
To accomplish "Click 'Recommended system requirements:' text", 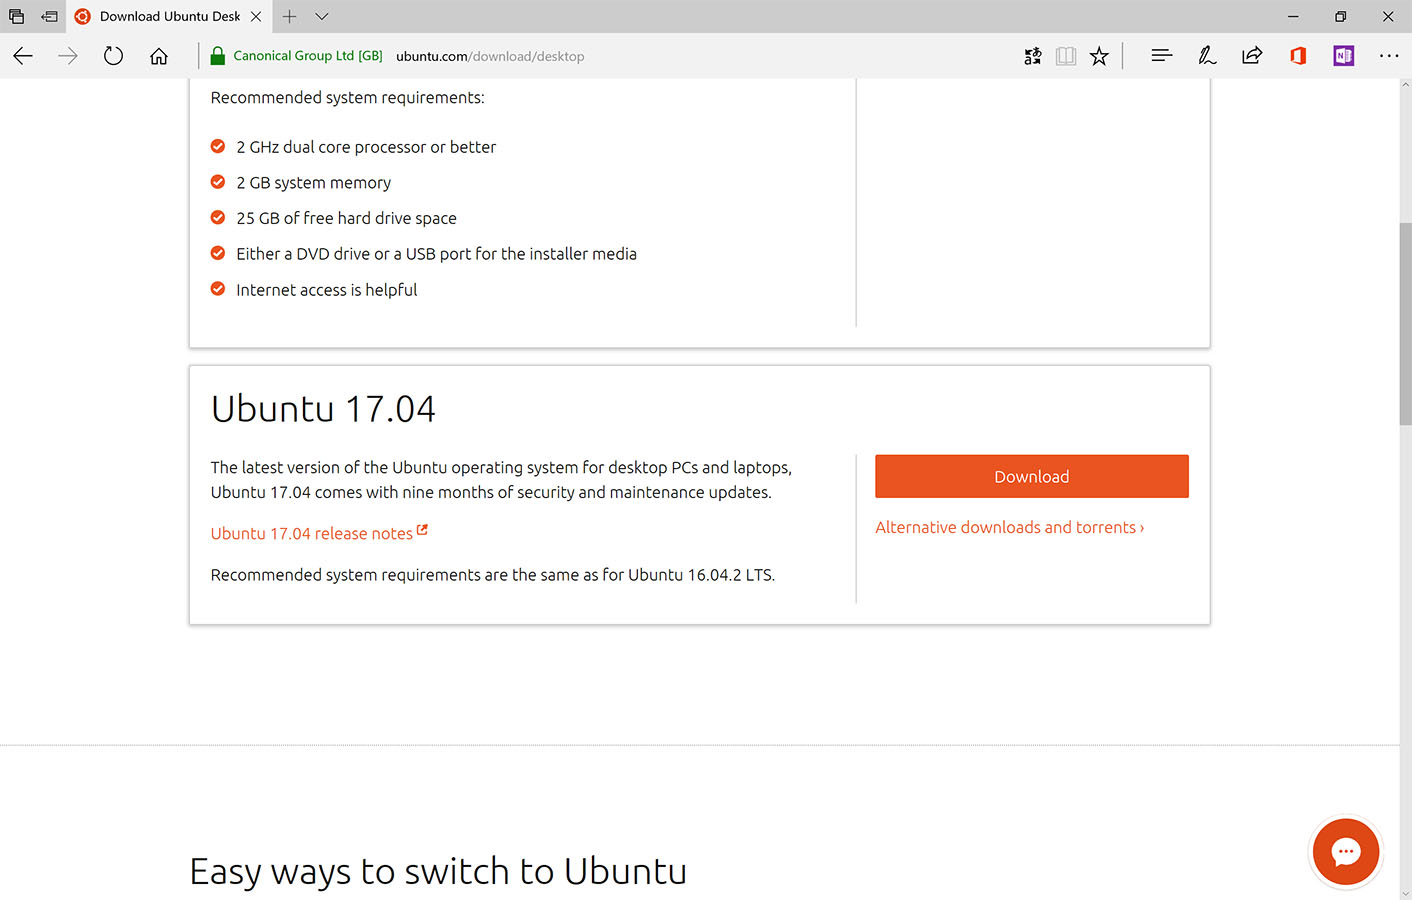I will pyautogui.click(x=347, y=97).
